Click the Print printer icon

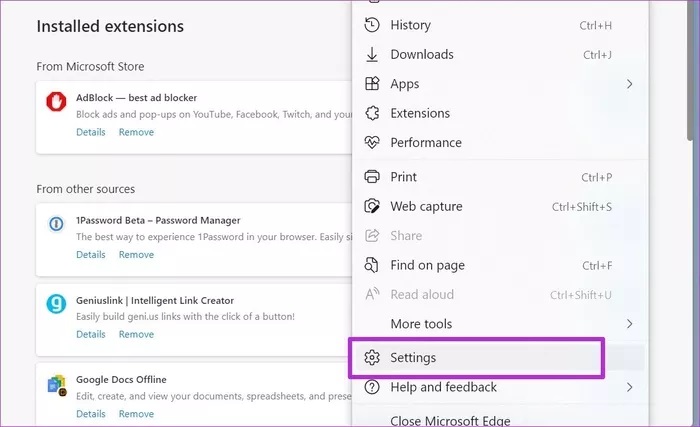pos(372,177)
